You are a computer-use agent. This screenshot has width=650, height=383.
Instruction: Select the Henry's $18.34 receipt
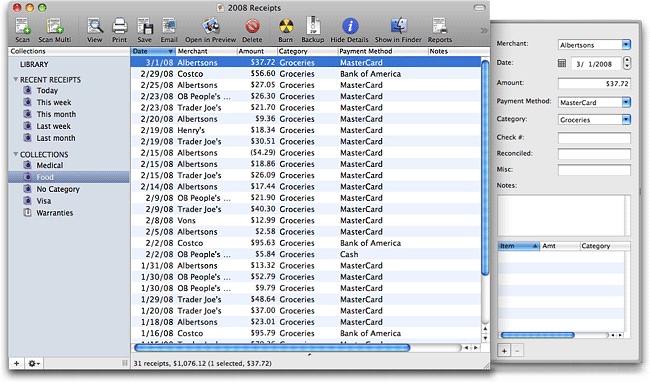pyautogui.click(x=306, y=130)
